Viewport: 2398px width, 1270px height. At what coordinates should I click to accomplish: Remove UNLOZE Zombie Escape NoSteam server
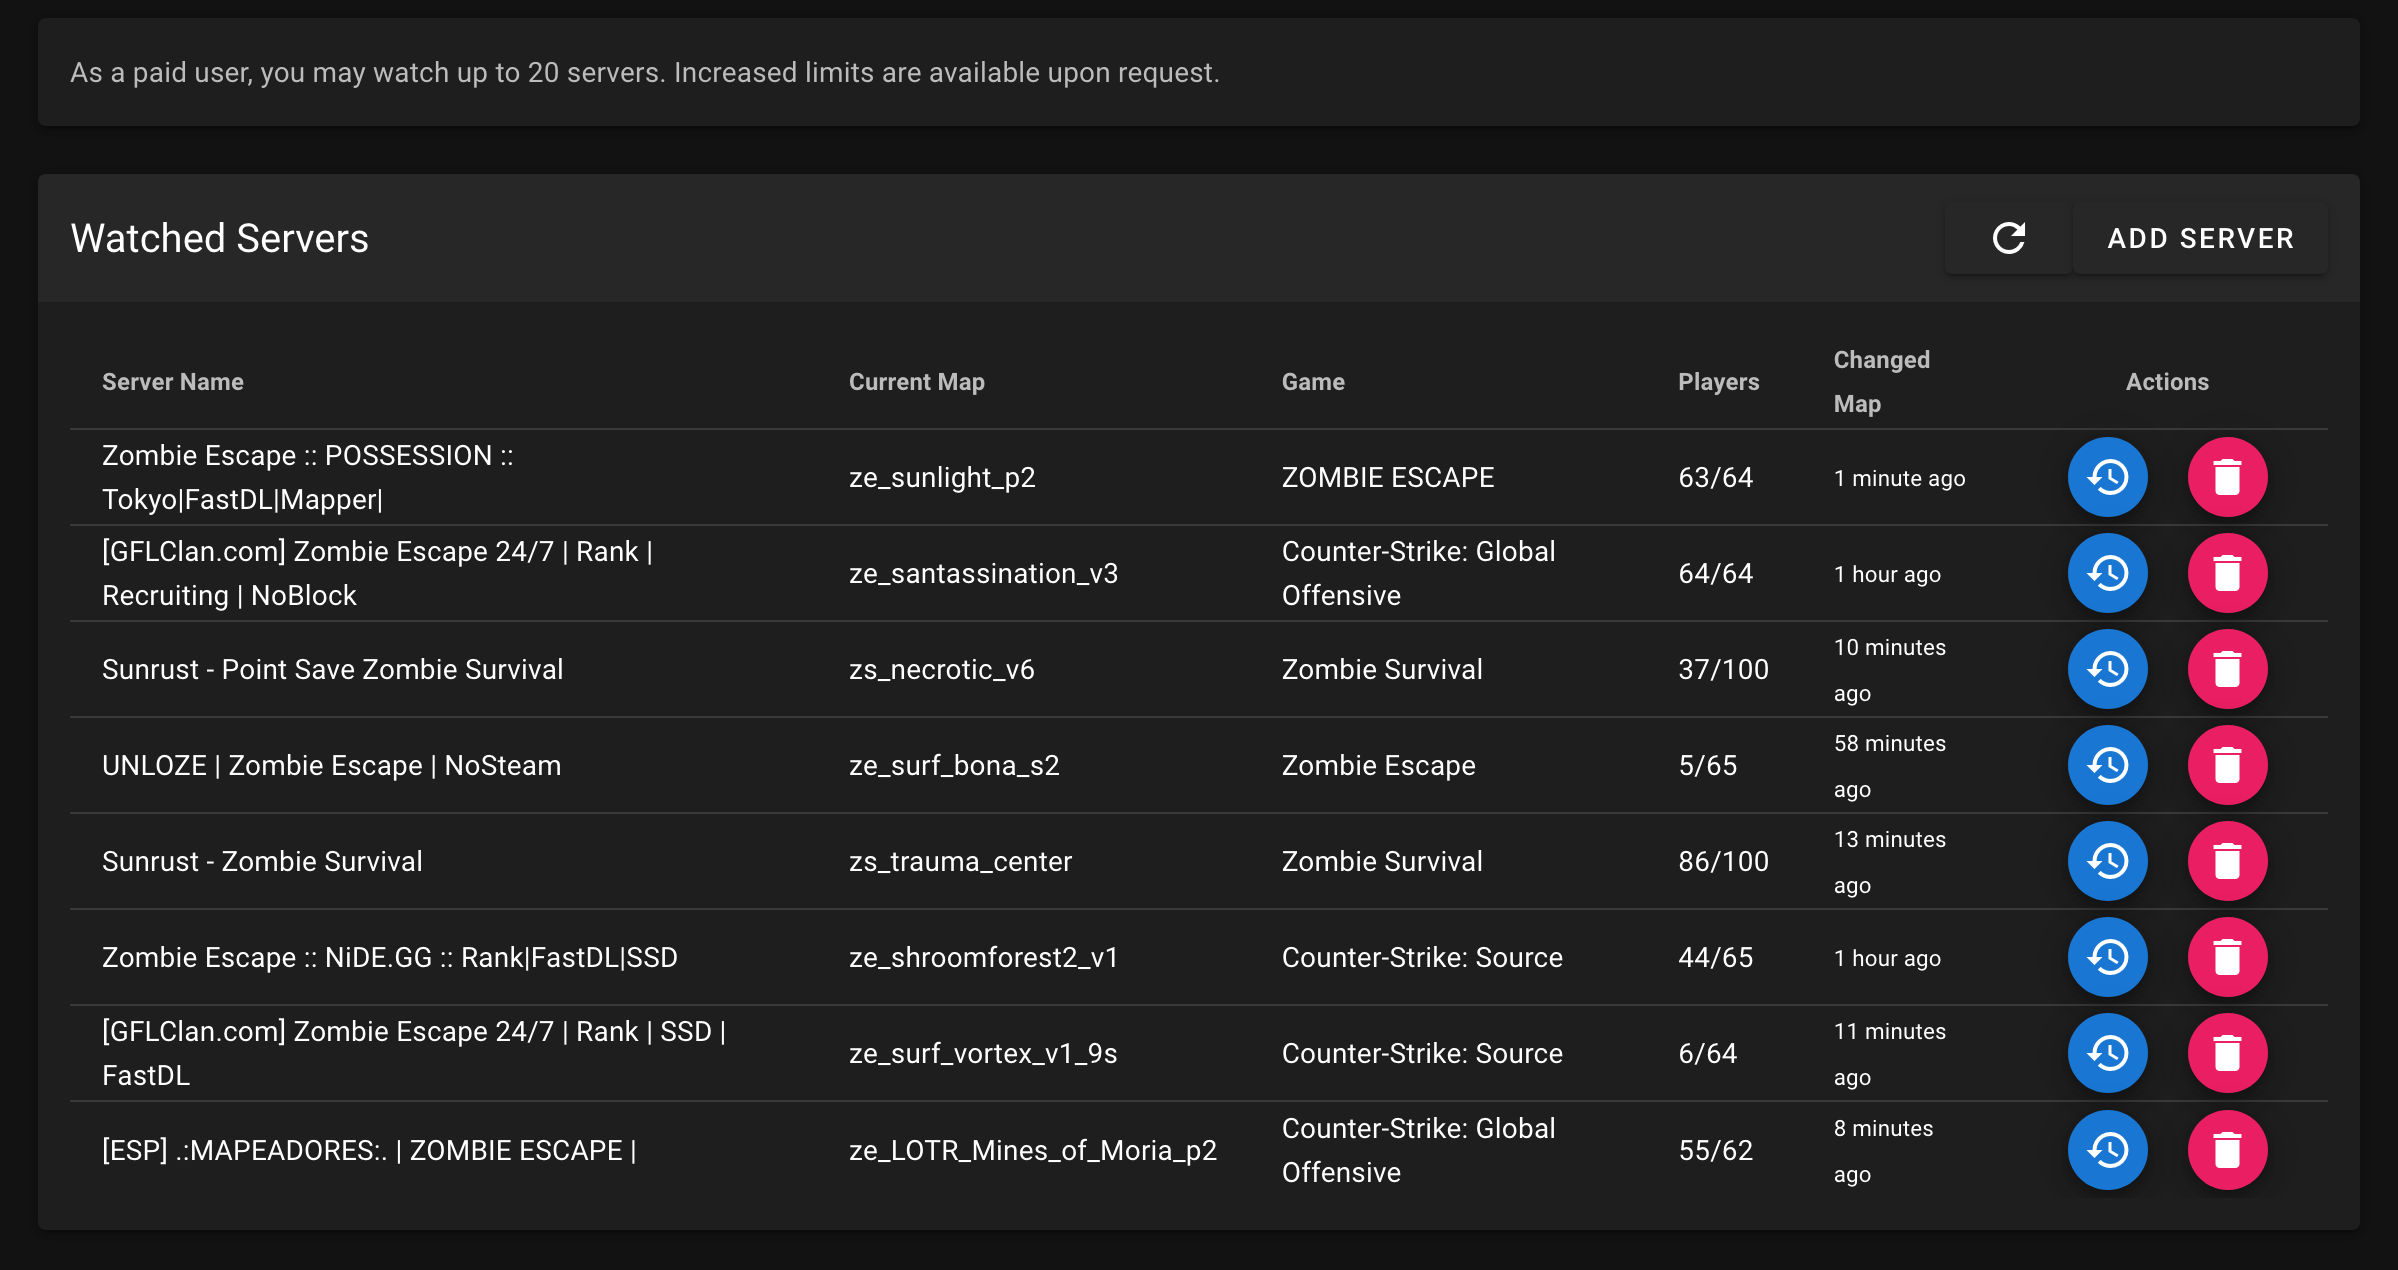coord(2227,765)
